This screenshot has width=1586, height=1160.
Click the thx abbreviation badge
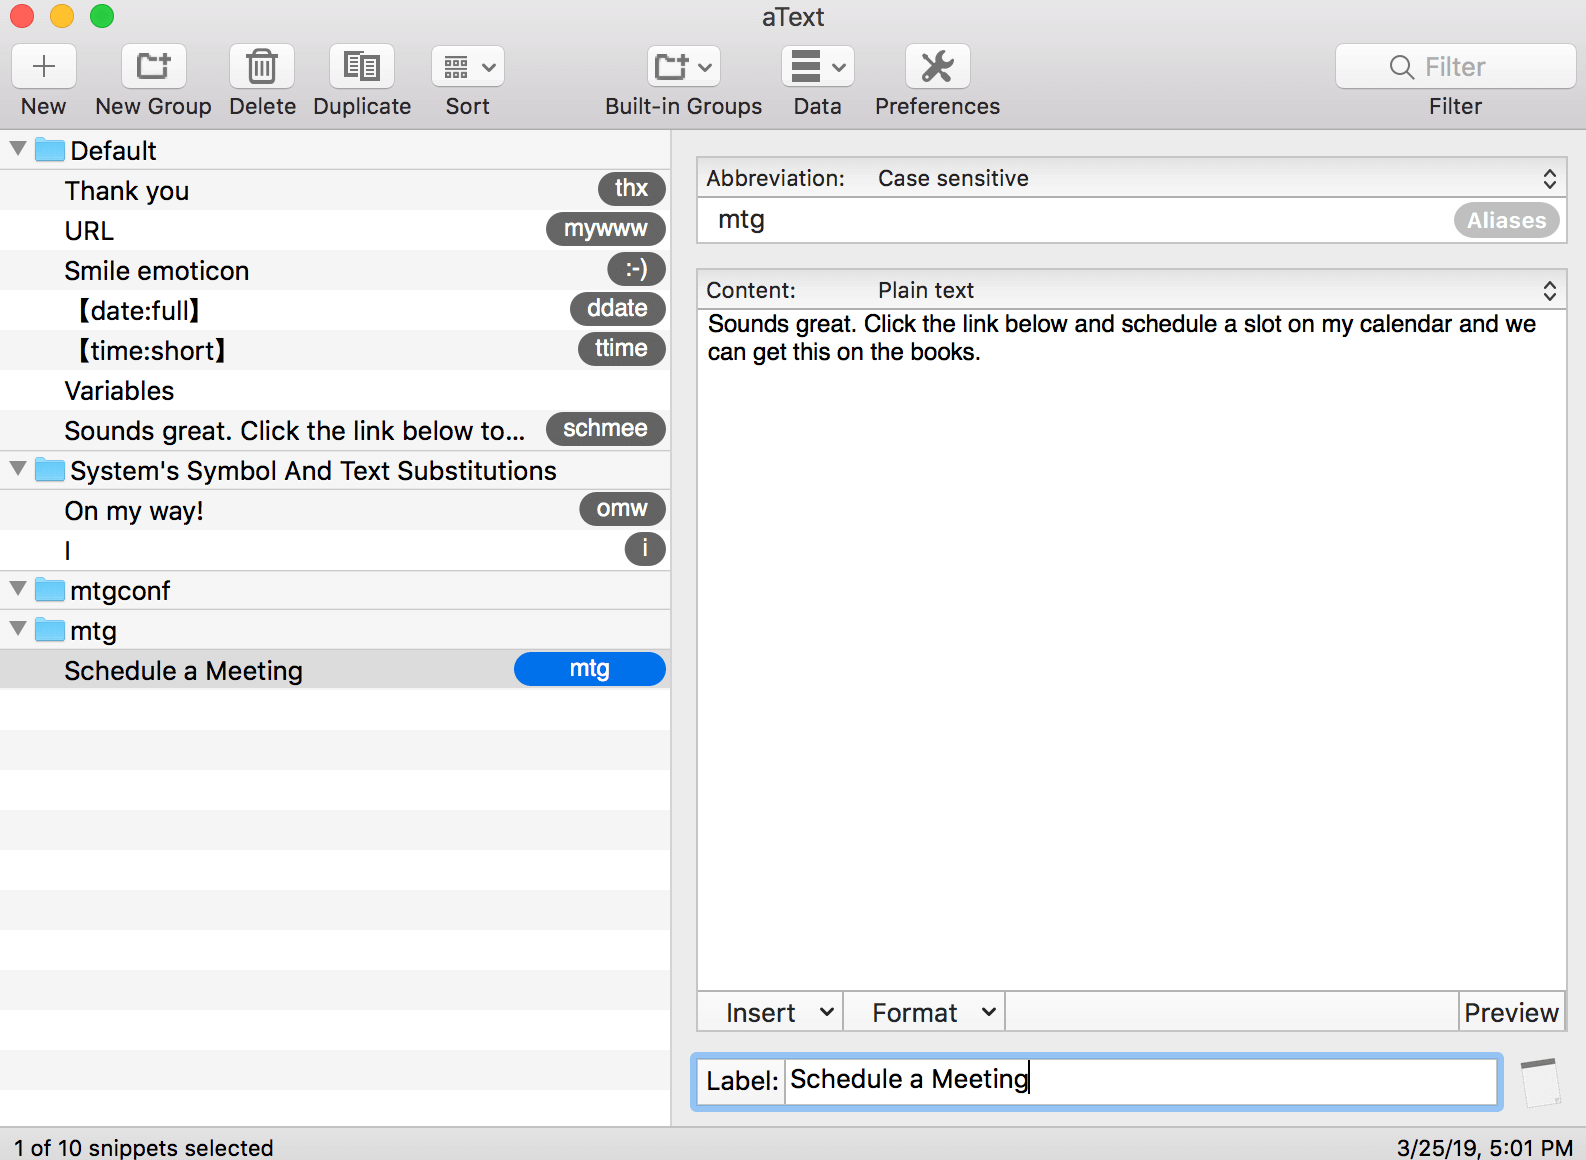[x=632, y=188]
